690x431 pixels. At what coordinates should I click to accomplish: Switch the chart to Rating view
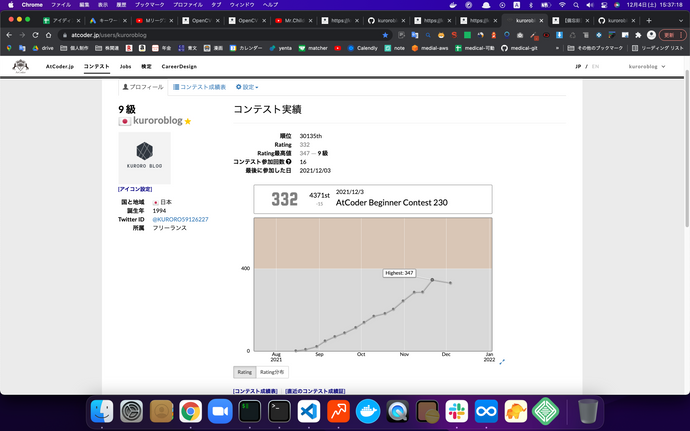pos(245,372)
